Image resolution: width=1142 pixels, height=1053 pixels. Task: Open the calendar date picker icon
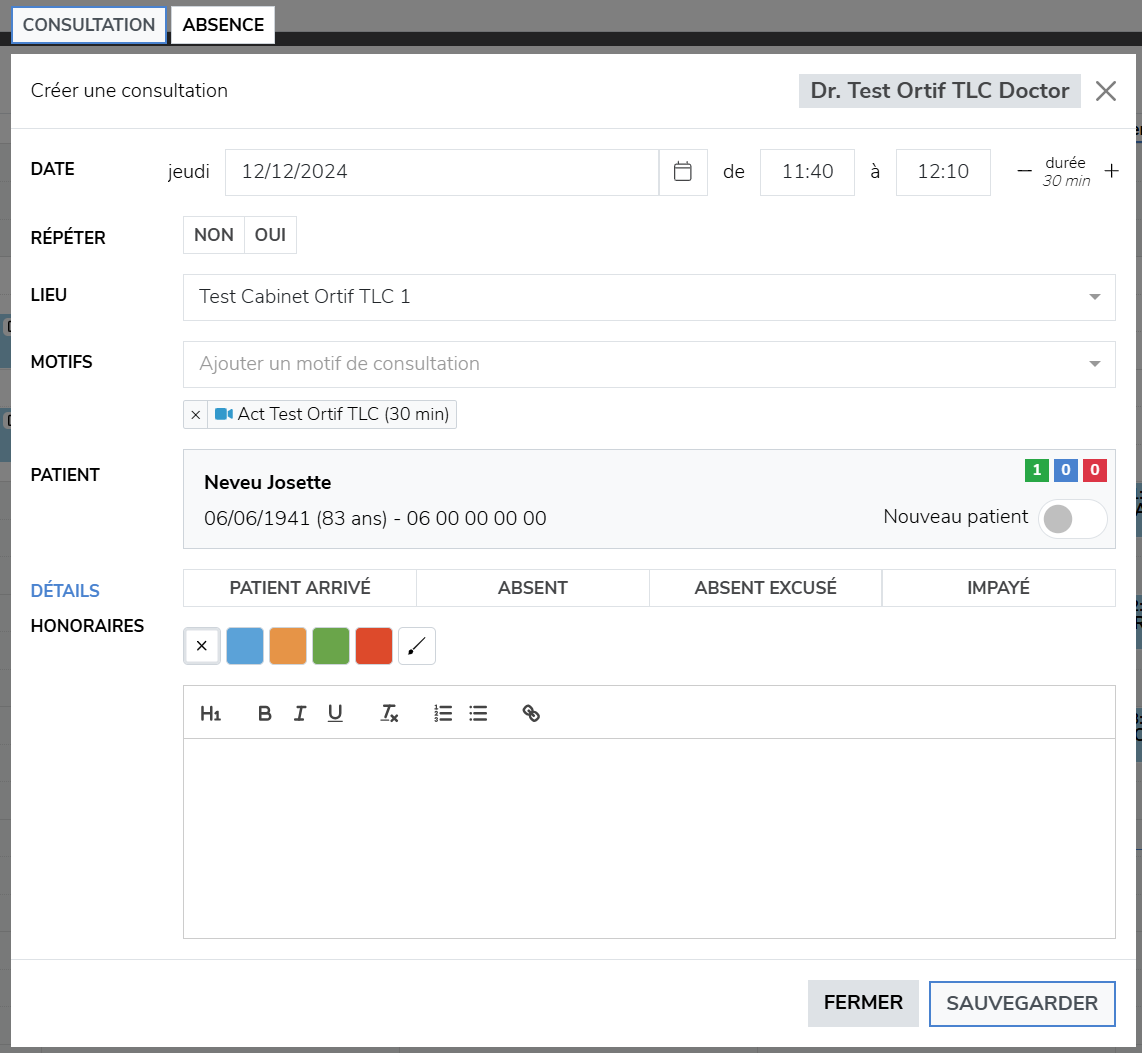coord(682,172)
